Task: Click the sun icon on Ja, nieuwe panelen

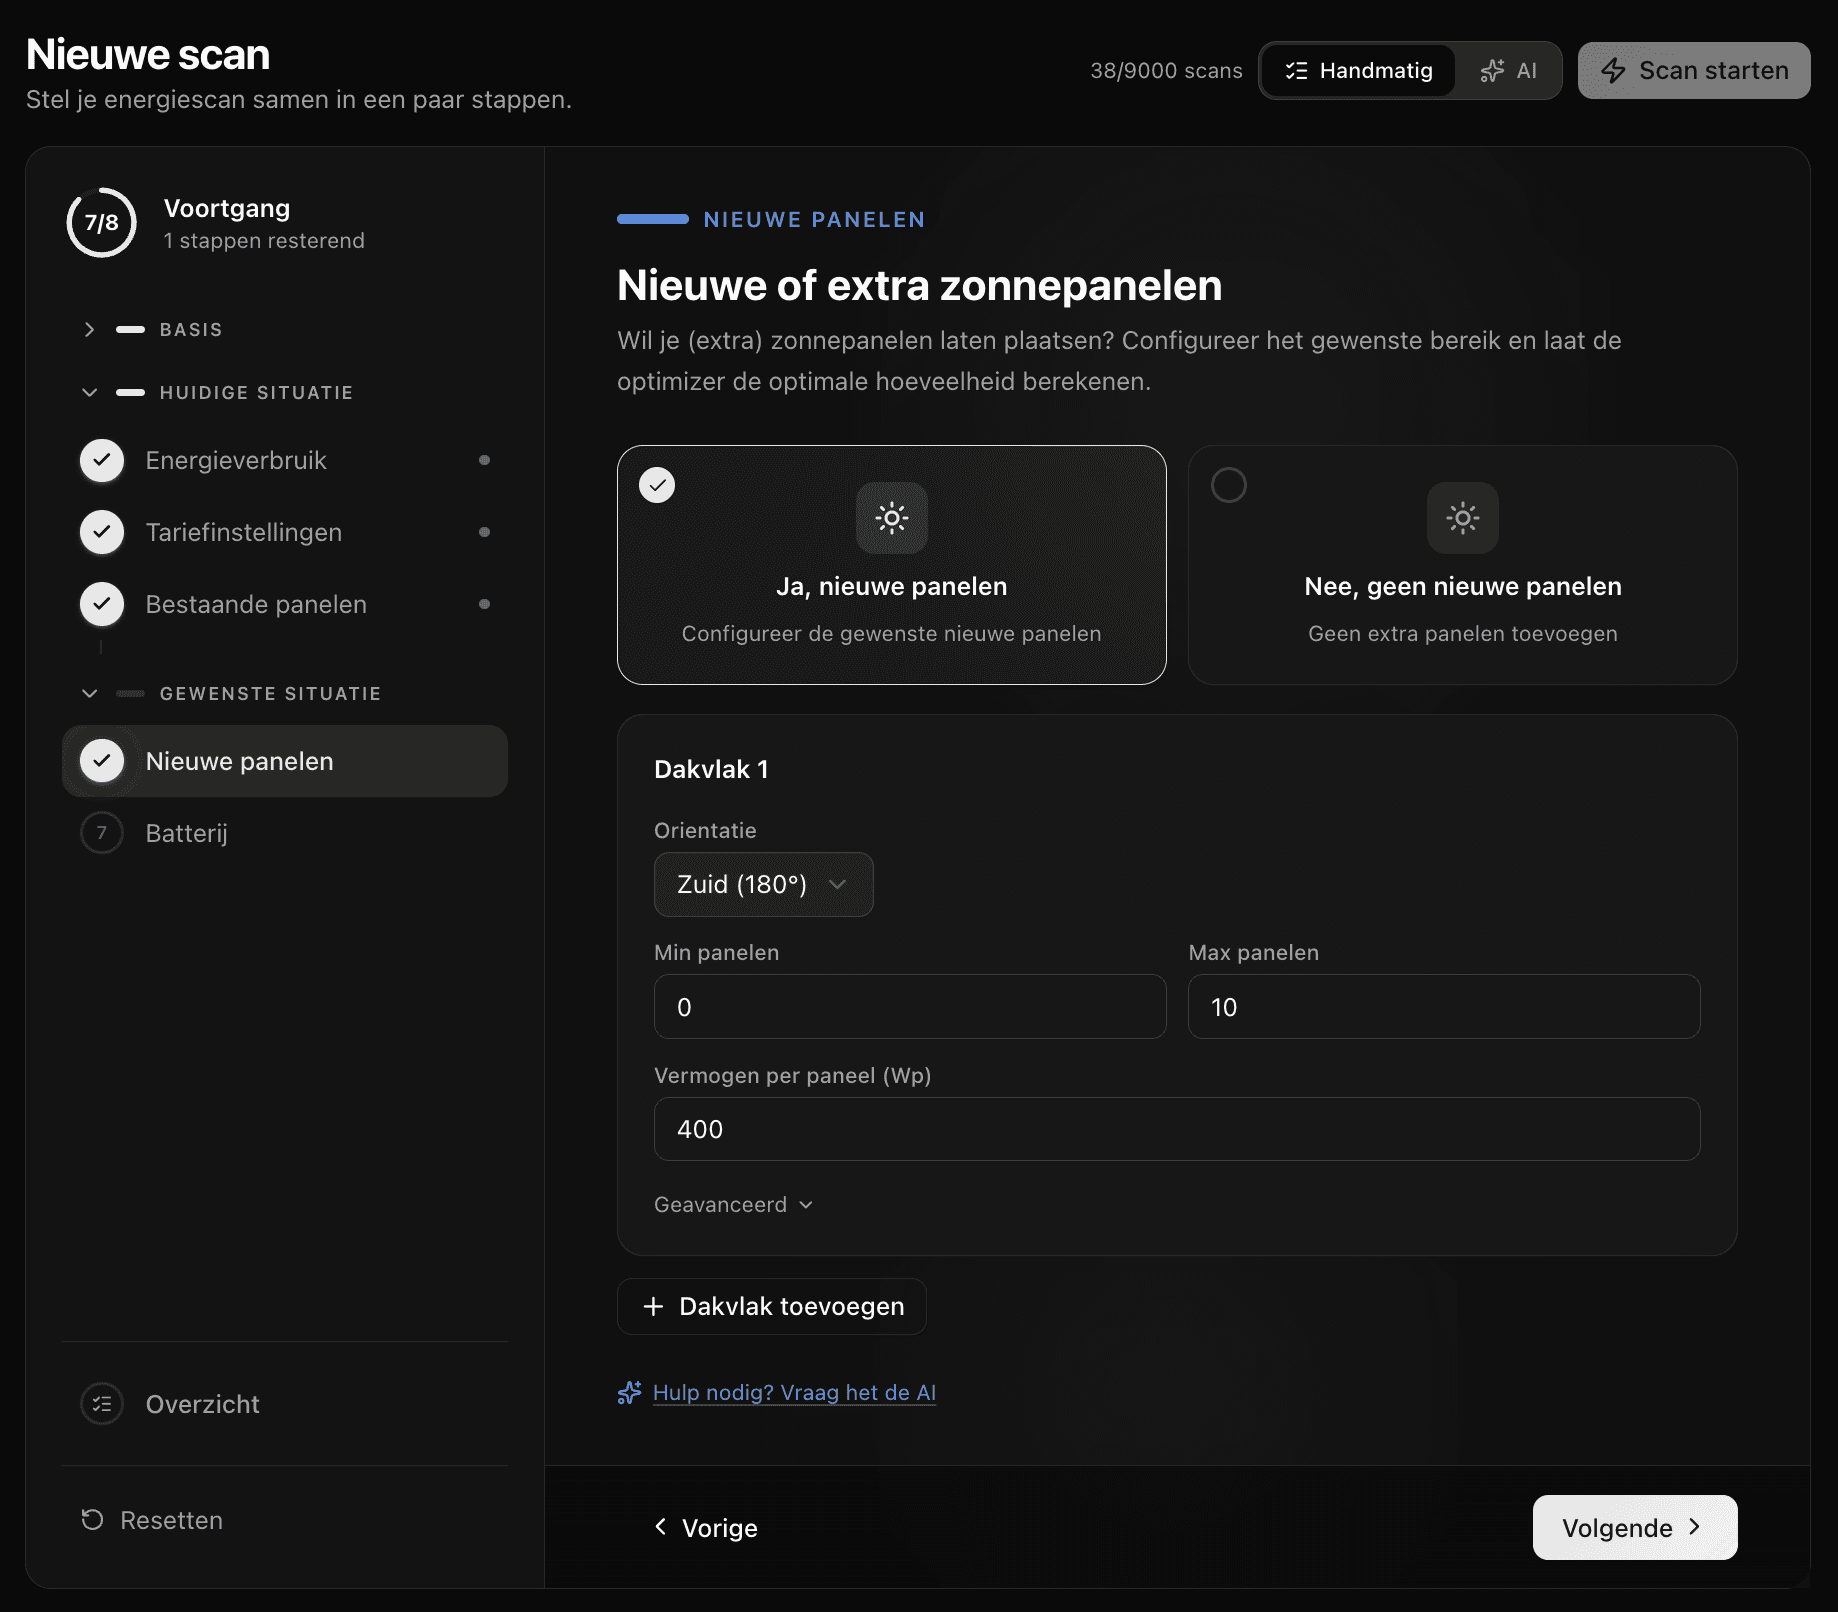Action: (x=891, y=518)
